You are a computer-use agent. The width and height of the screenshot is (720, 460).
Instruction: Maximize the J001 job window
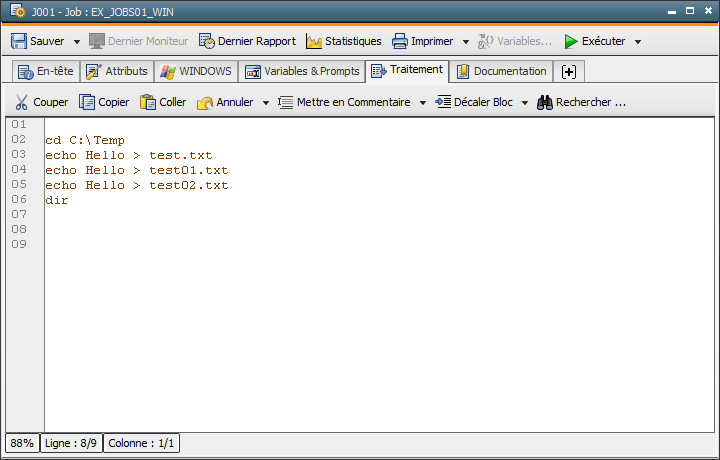tap(690, 11)
